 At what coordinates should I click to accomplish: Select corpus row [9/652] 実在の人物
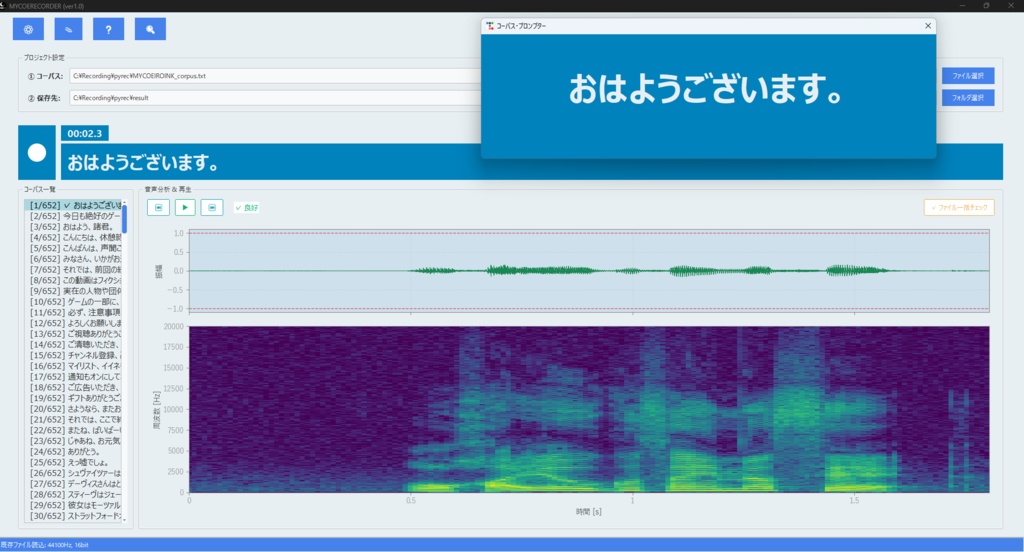[73, 291]
